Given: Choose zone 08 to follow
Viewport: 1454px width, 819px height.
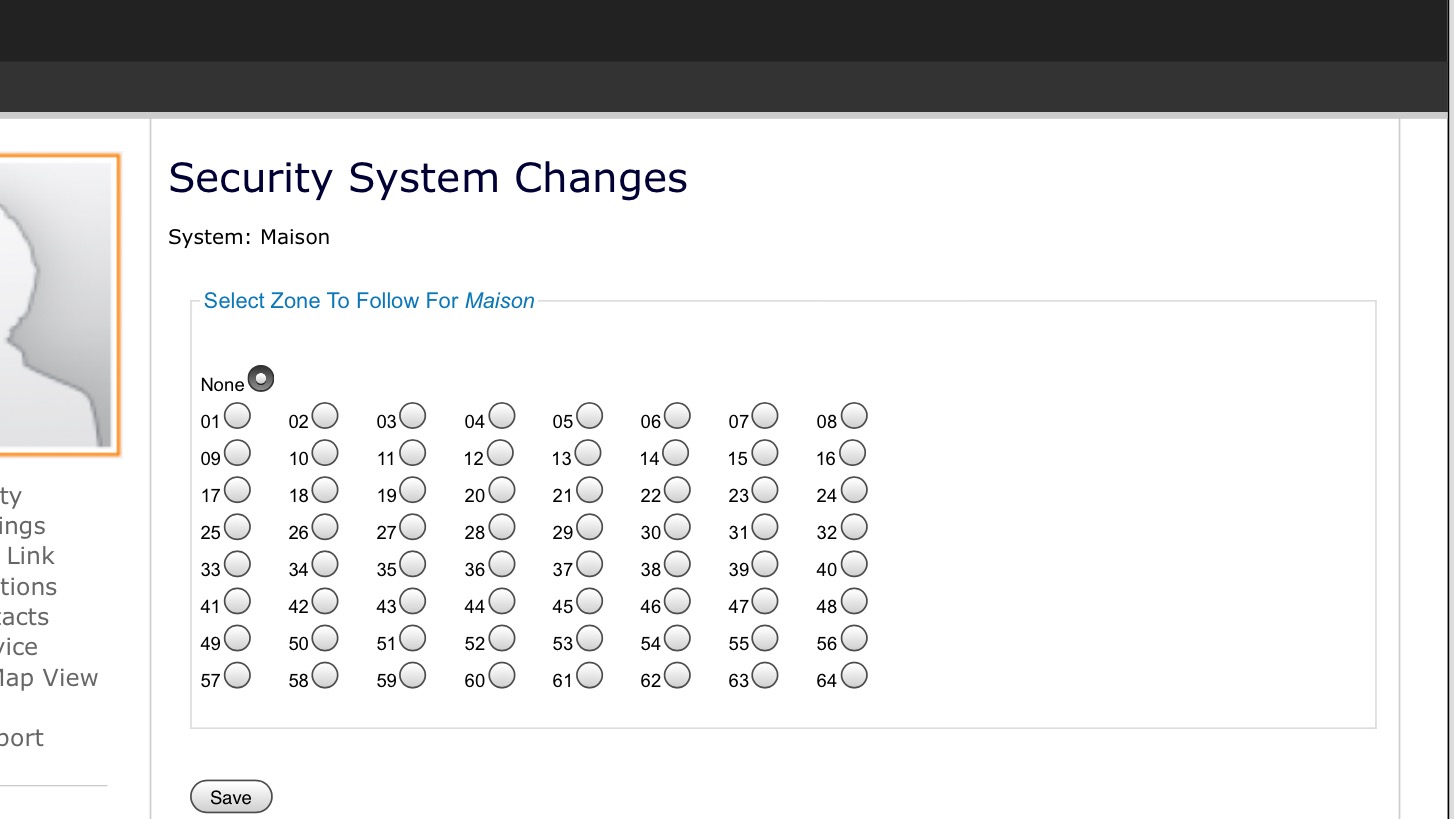Looking at the screenshot, I should pyautogui.click(x=853, y=416).
